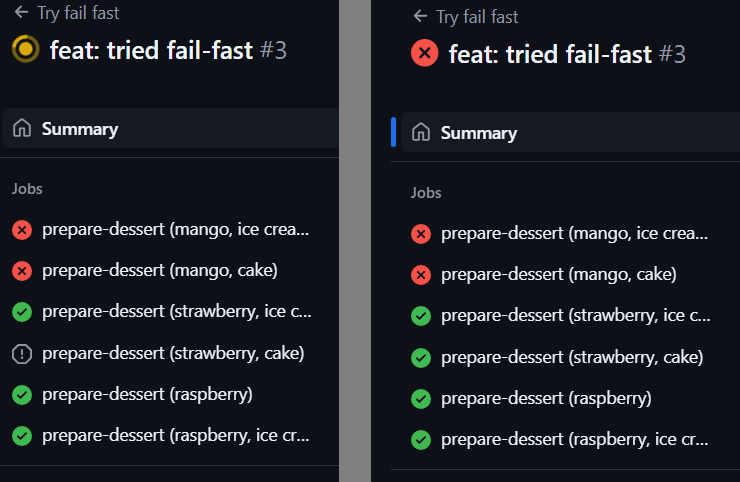Click right panel run title 'feat: tried fail-fast'
Viewport: 740px width, 482px height.
550,54
